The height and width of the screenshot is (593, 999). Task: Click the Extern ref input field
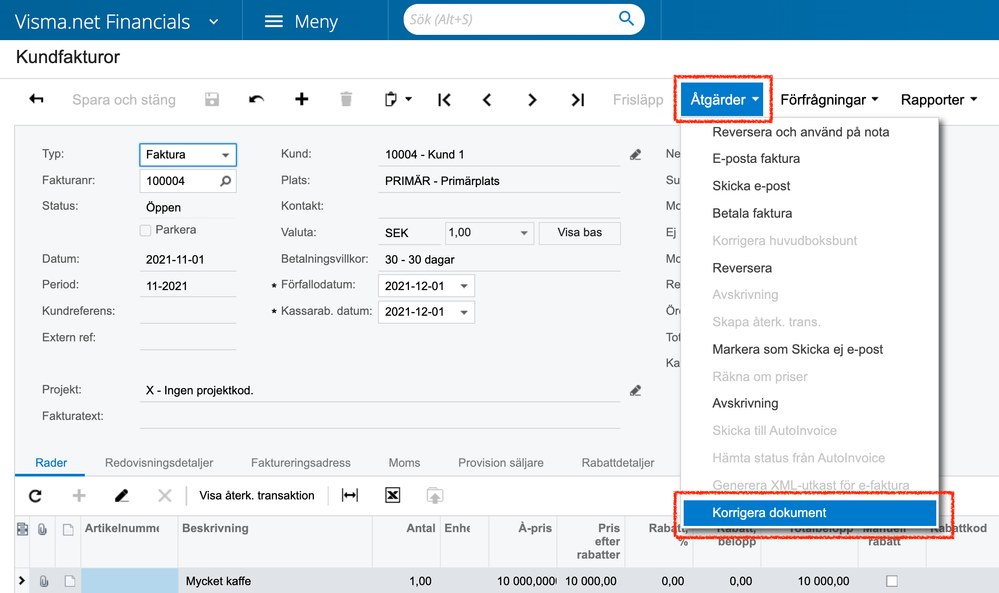tap(187, 338)
